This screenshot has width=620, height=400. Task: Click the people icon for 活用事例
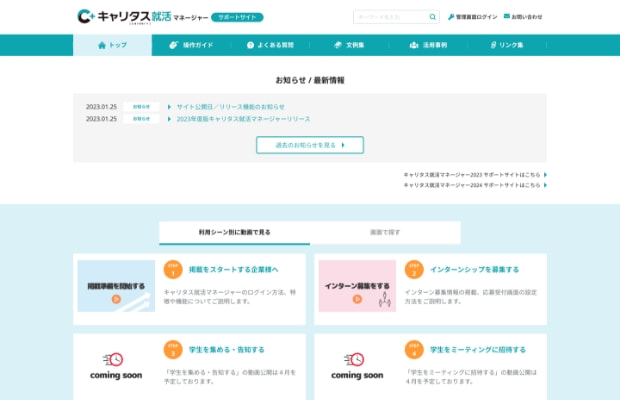[414, 45]
